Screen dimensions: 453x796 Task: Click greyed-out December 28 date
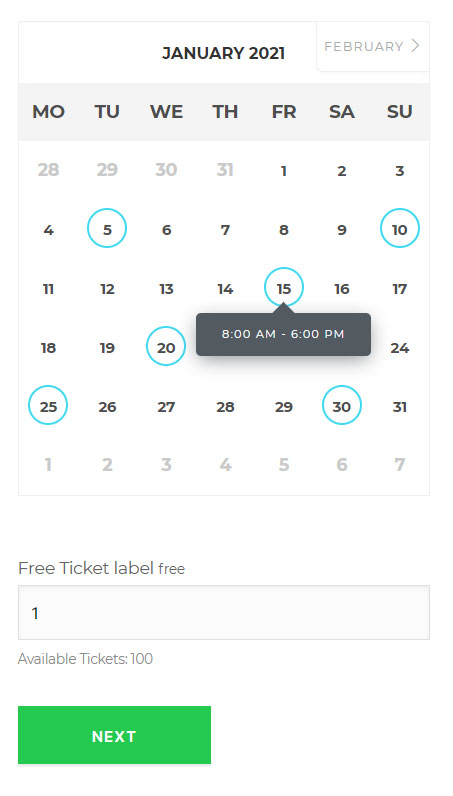[48, 170]
